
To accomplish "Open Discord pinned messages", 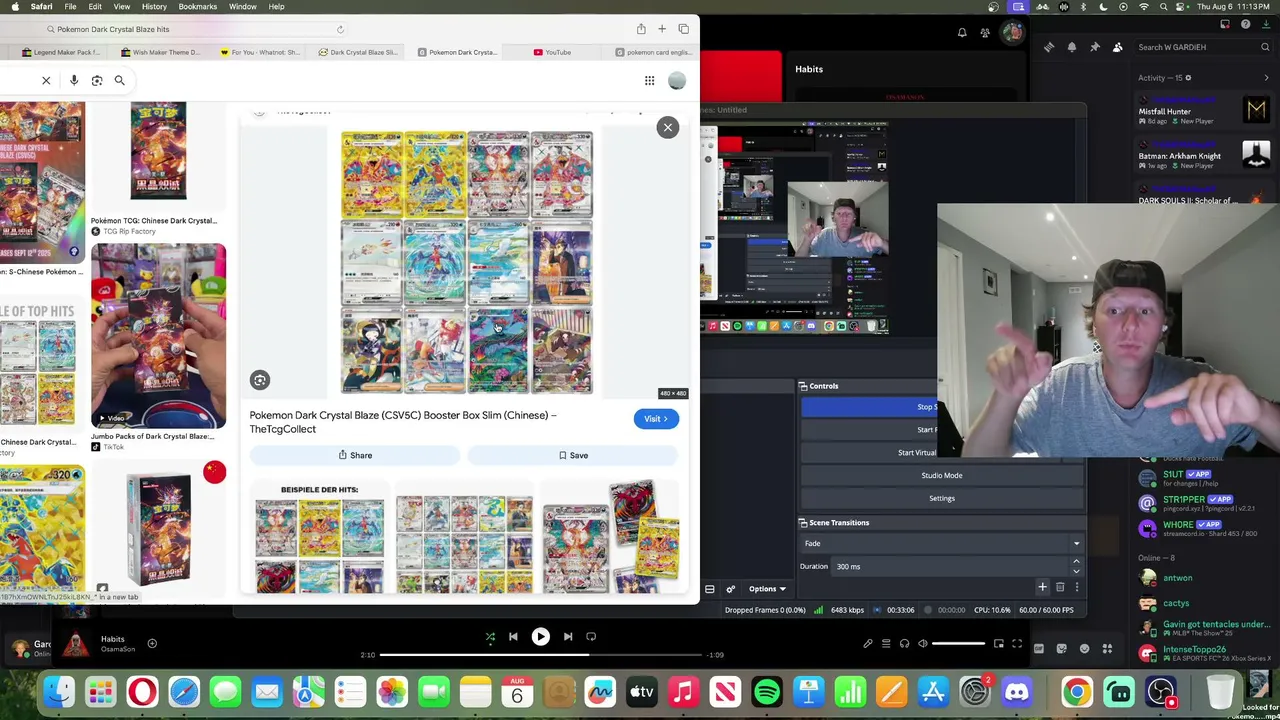I will click(x=1095, y=47).
